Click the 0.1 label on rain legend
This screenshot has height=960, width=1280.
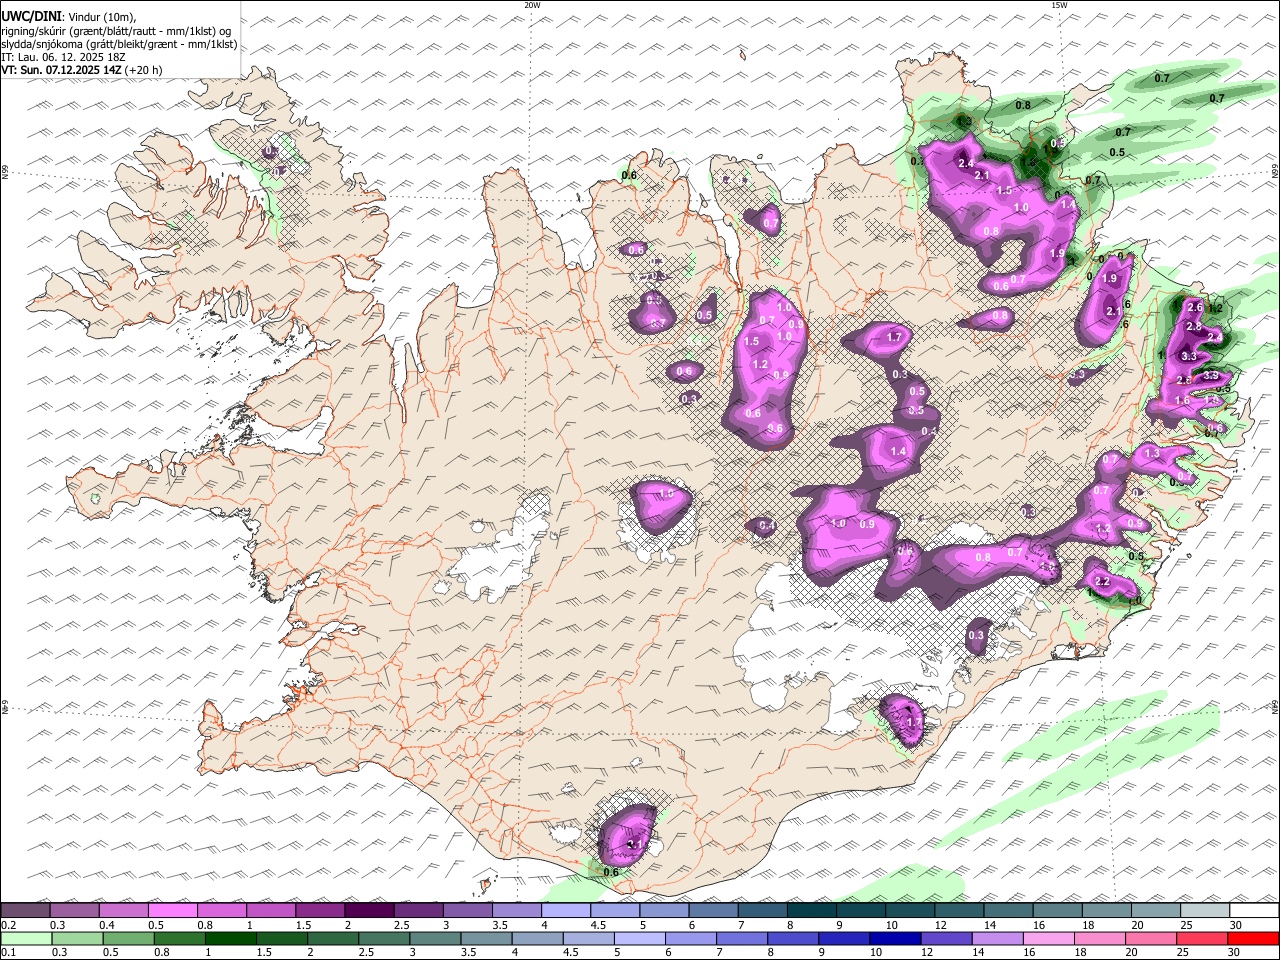click(x=9, y=953)
